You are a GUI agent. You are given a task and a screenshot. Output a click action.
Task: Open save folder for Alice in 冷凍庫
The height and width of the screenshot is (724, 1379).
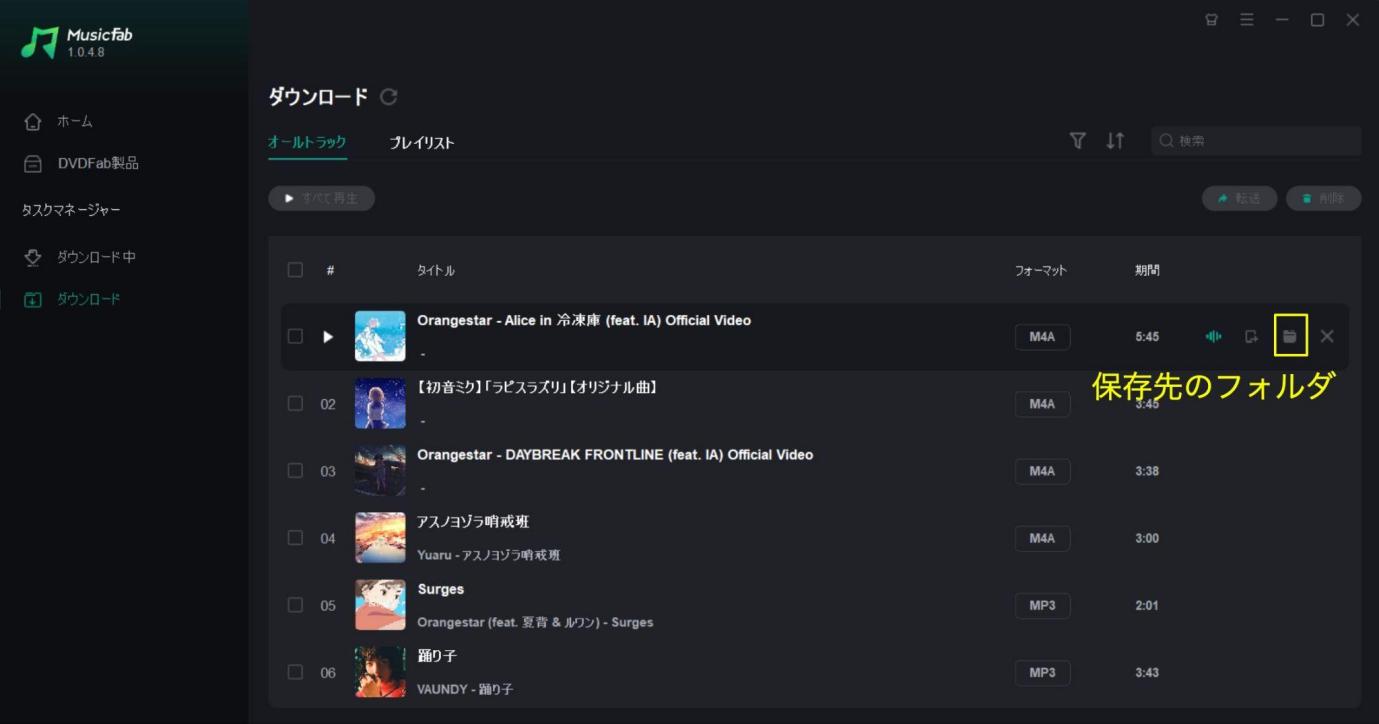[x=1290, y=336]
